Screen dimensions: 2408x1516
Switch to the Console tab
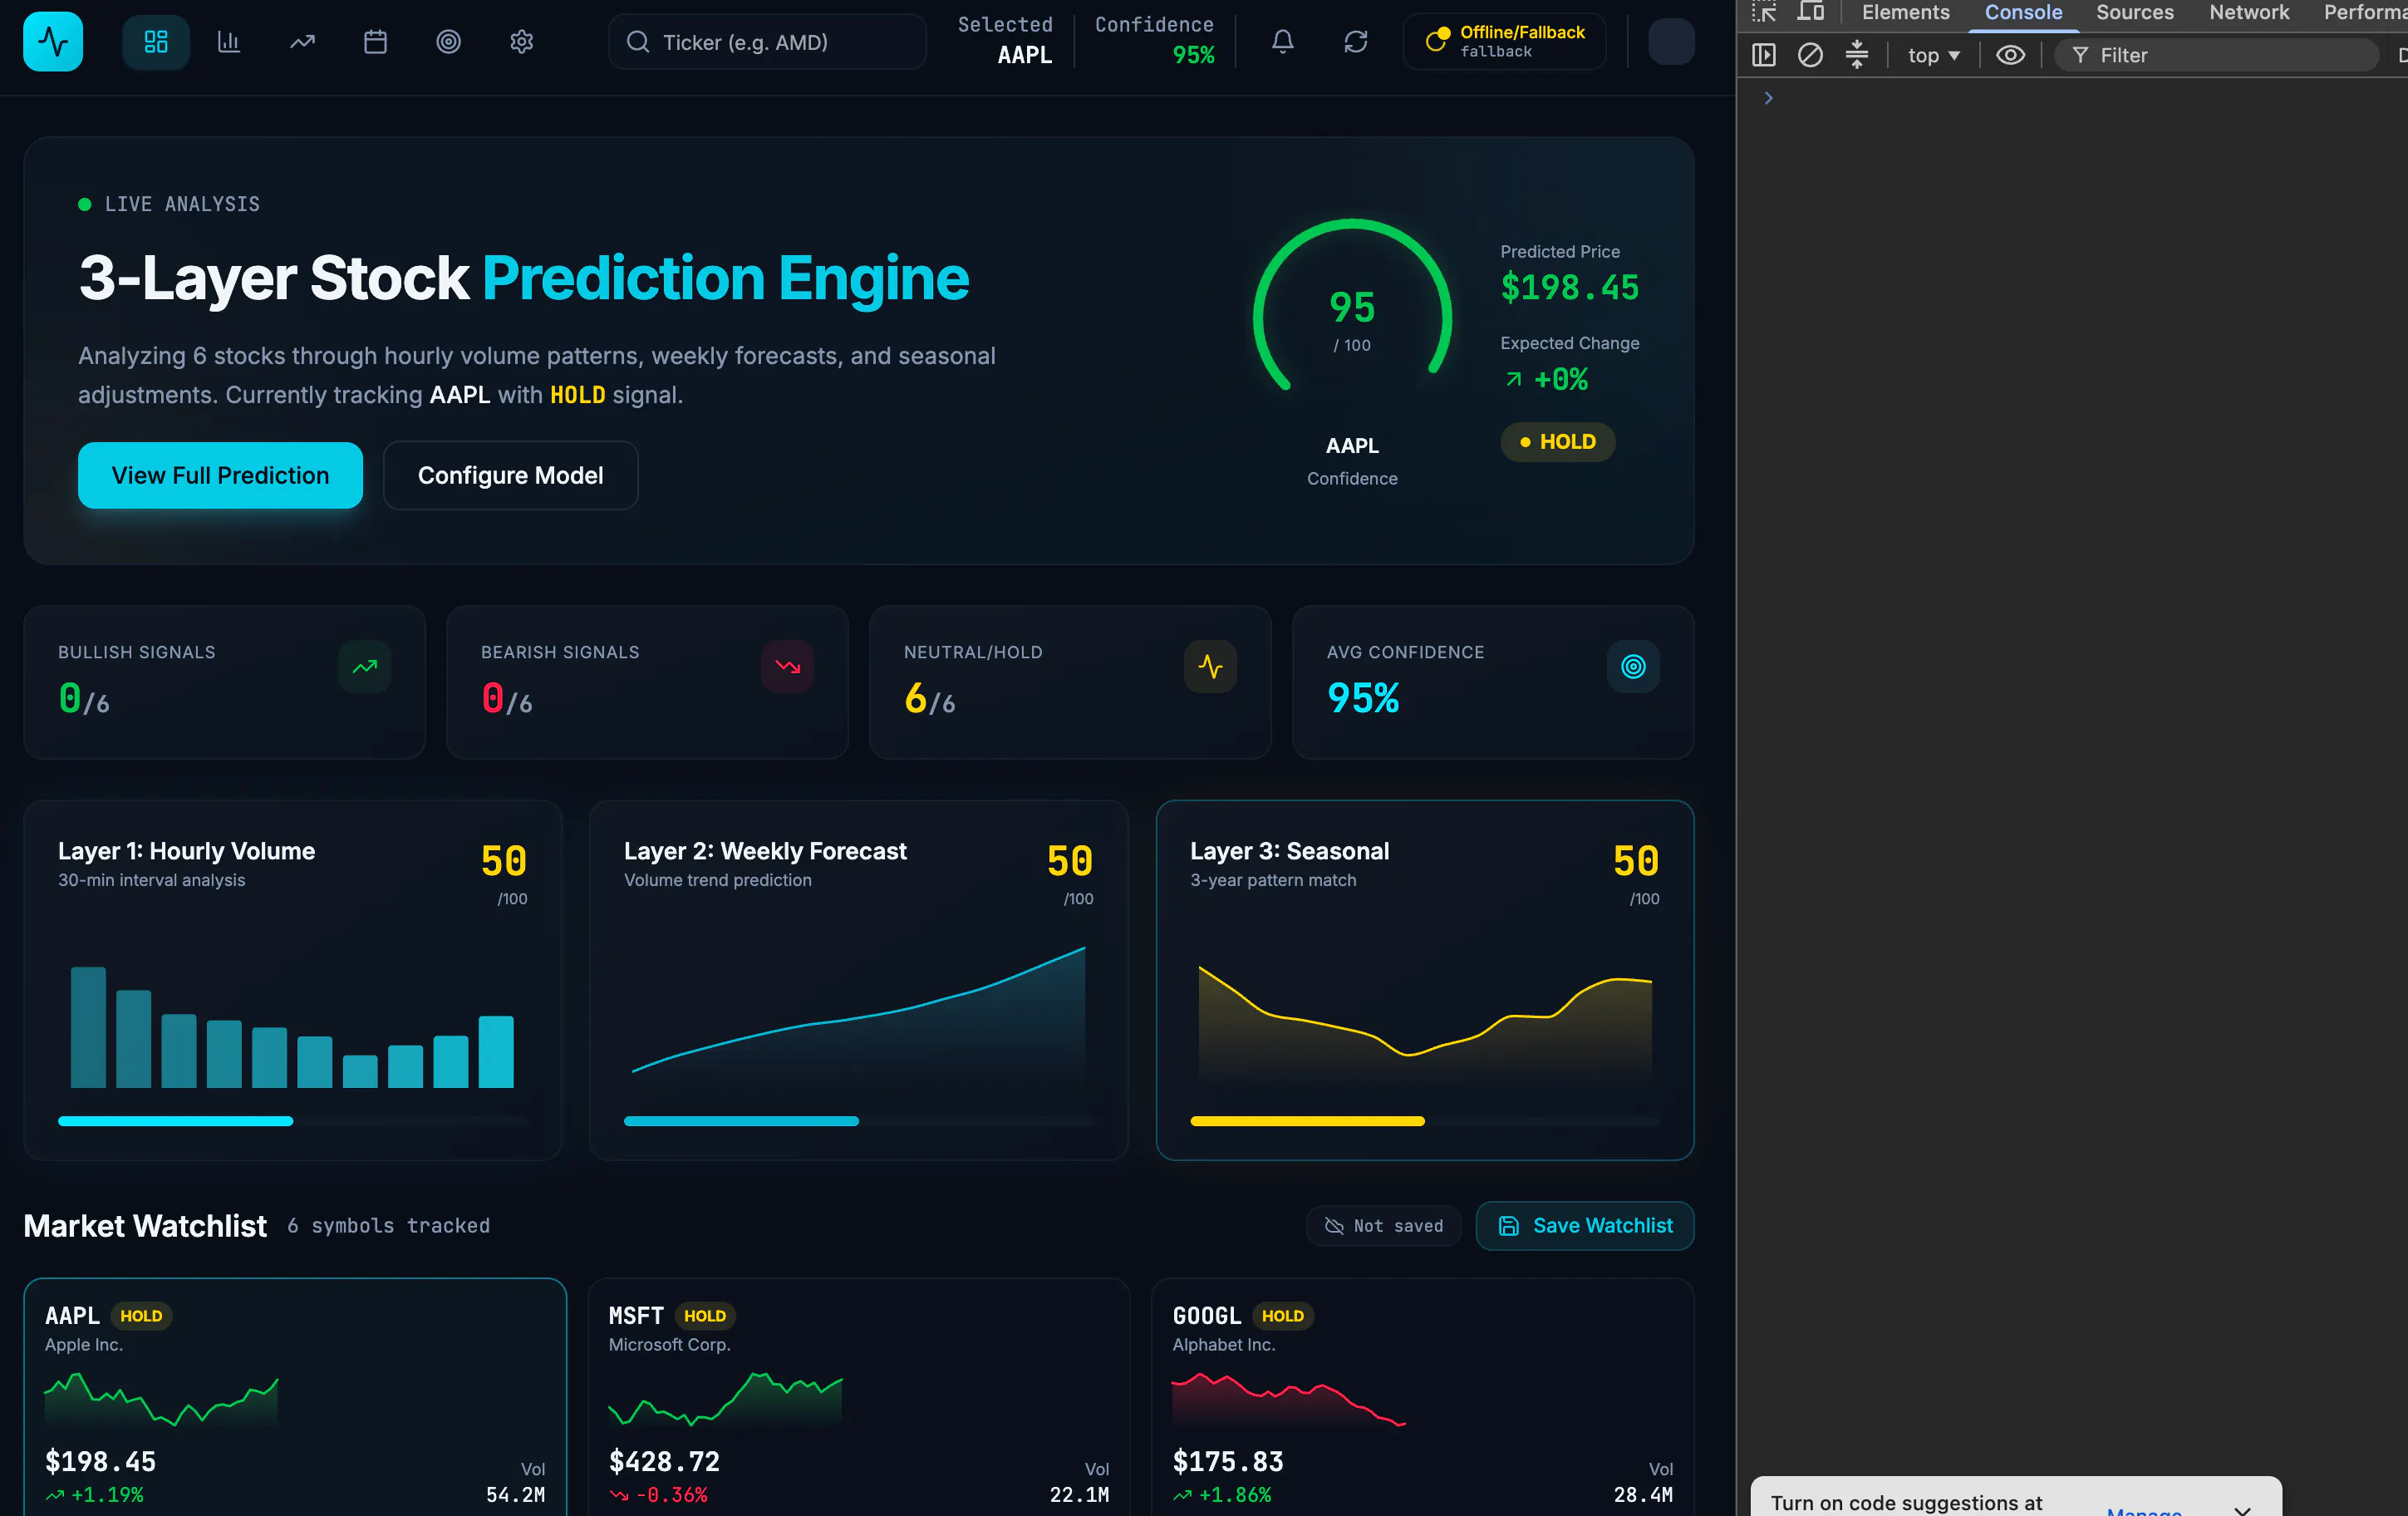coord(2024,12)
